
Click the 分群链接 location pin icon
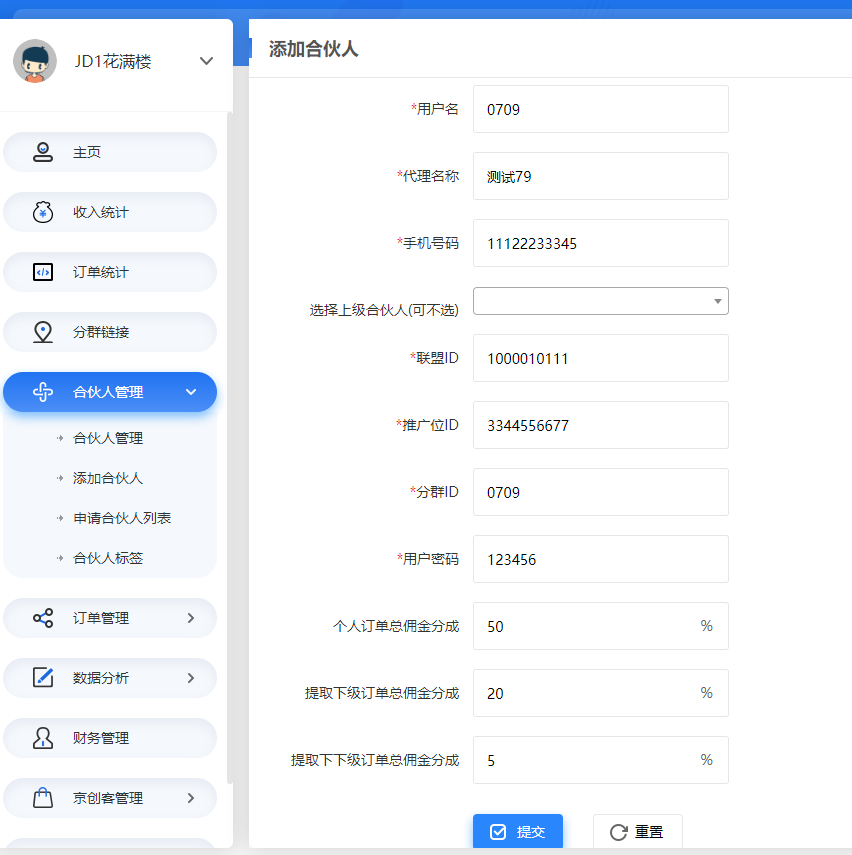(x=43, y=332)
